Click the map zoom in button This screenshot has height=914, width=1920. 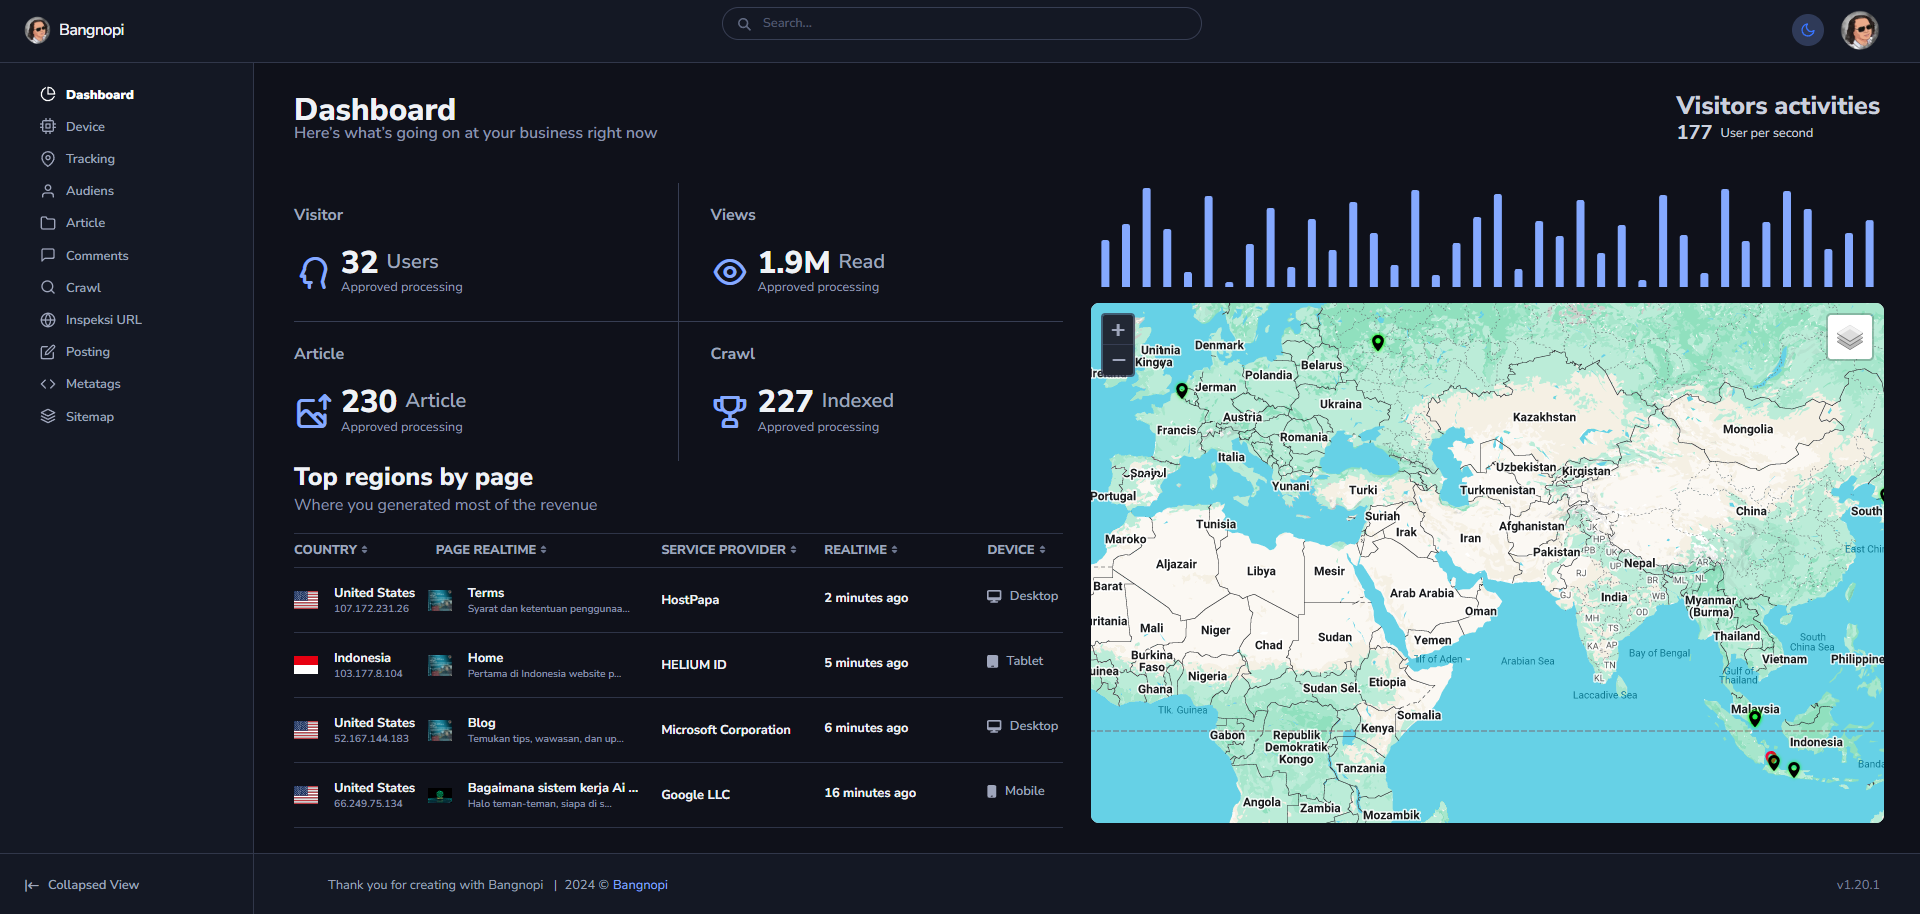coord(1118,330)
